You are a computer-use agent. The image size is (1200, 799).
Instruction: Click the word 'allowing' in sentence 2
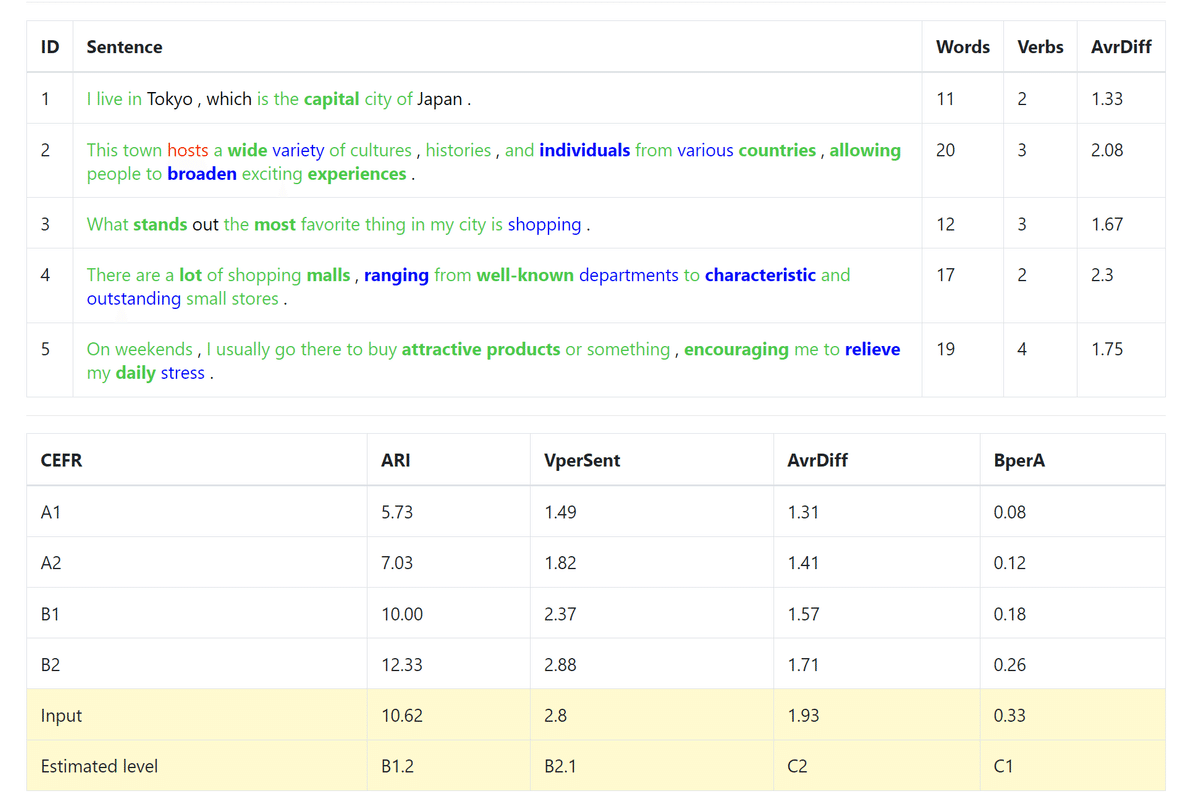(x=865, y=150)
